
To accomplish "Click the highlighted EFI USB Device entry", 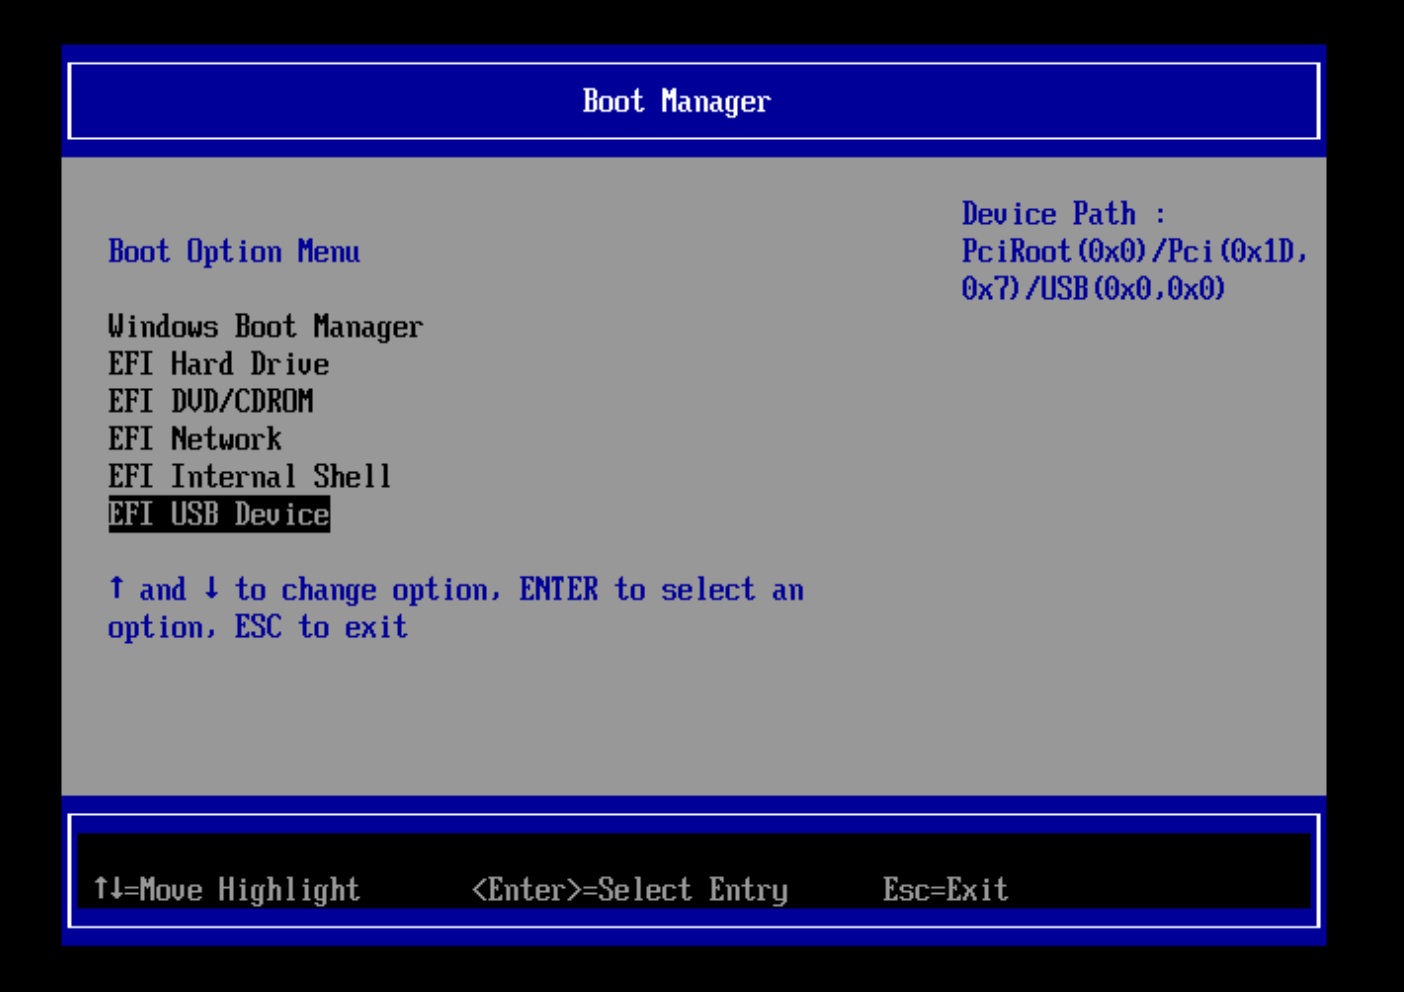I will (x=219, y=515).
